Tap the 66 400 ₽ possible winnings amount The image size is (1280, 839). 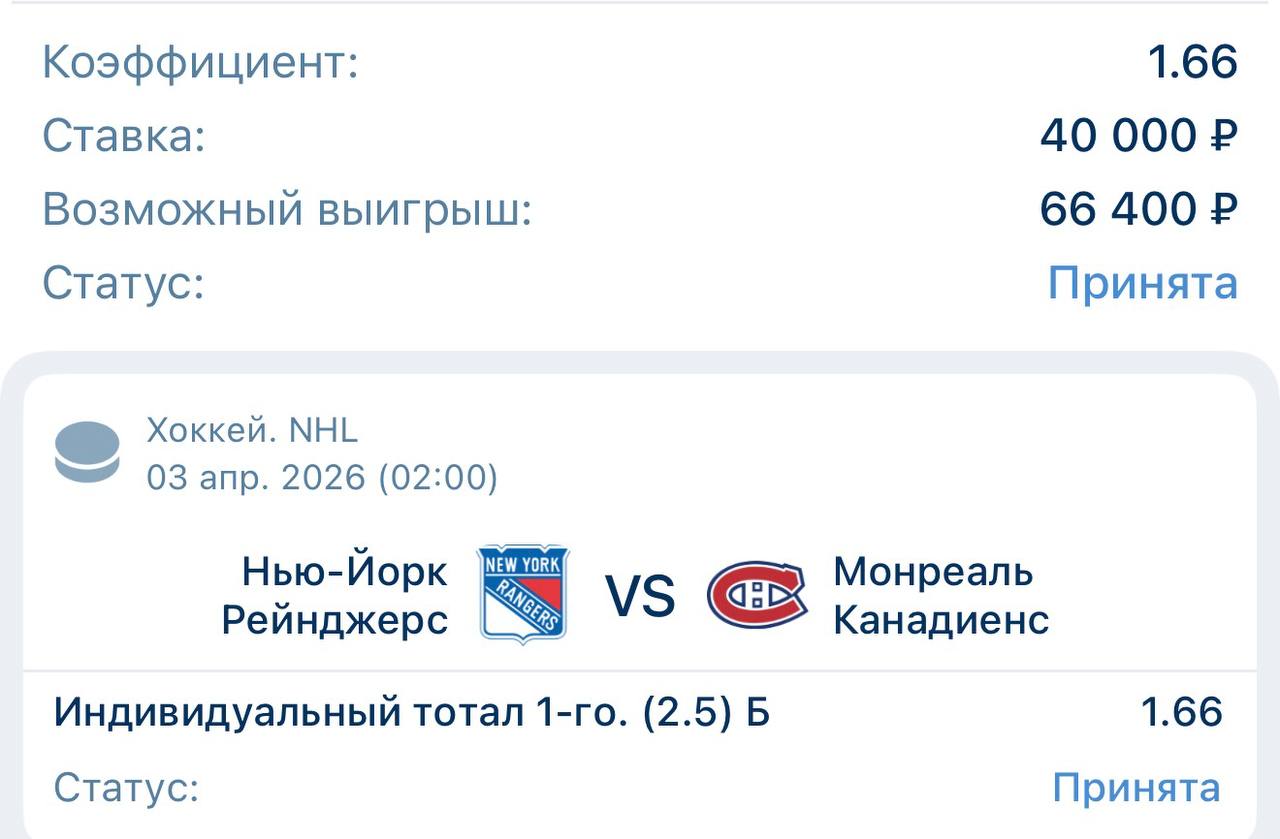[x=1138, y=209]
